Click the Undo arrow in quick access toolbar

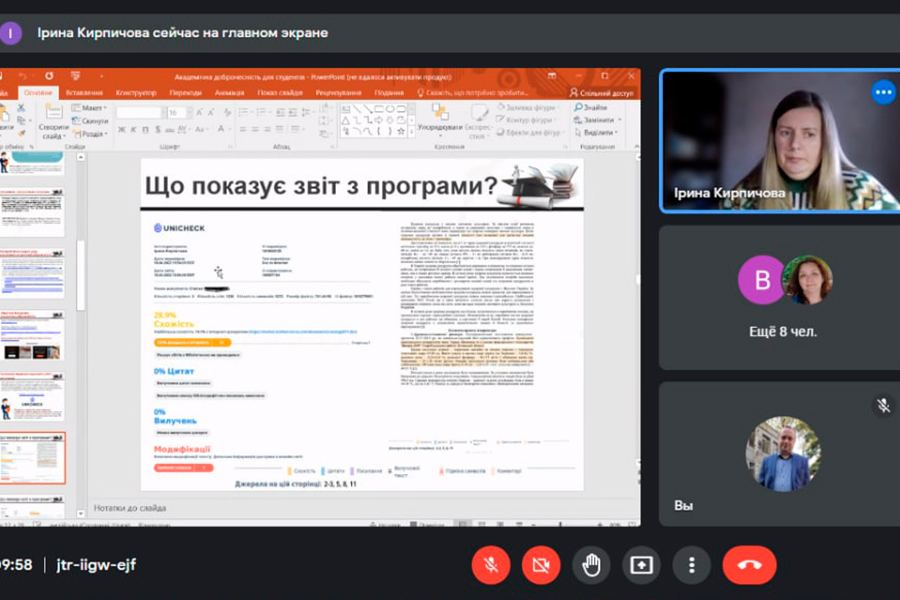pyautogui.click(x=22, y=76)
